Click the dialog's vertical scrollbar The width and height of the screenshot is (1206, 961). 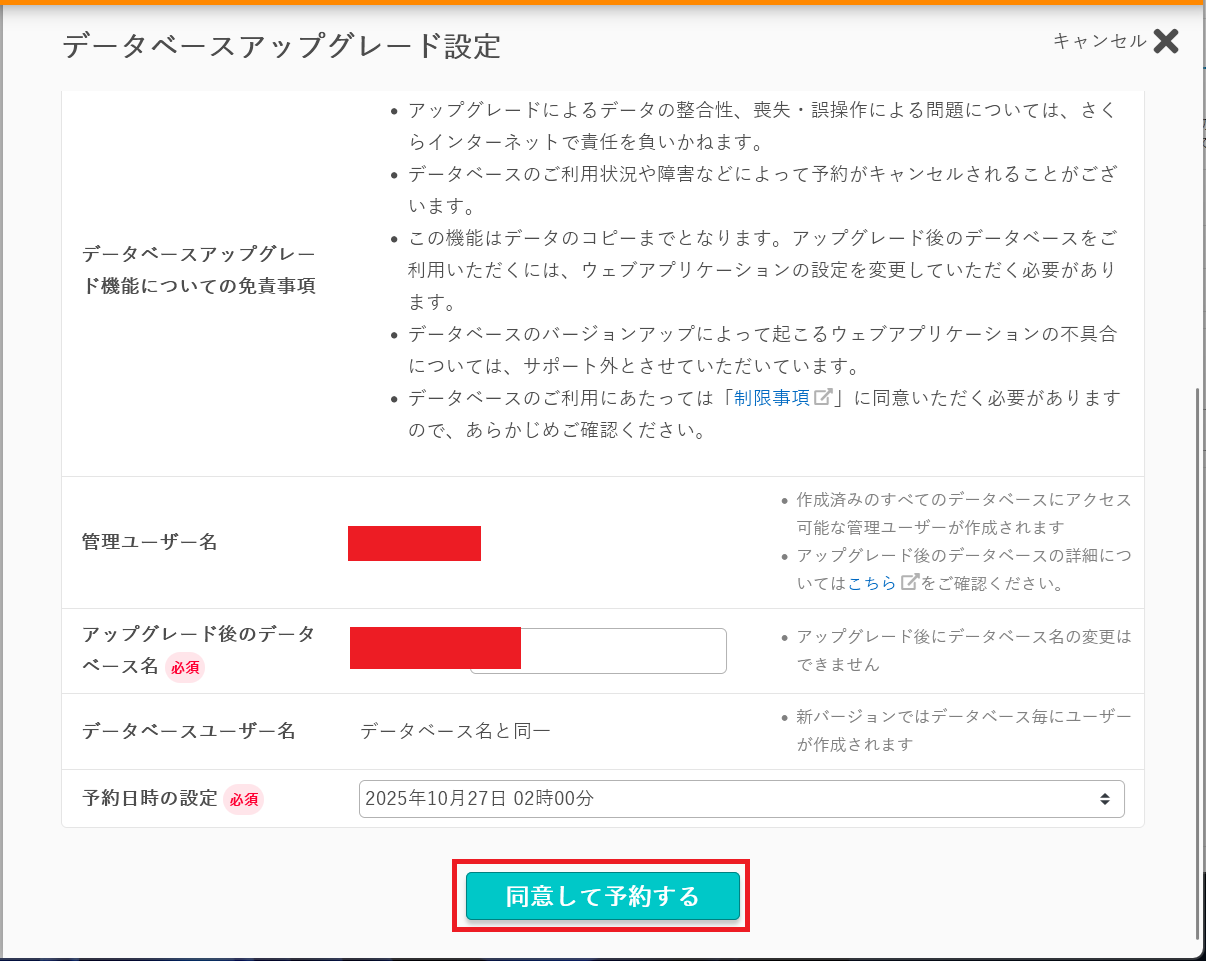(1199, 660)
